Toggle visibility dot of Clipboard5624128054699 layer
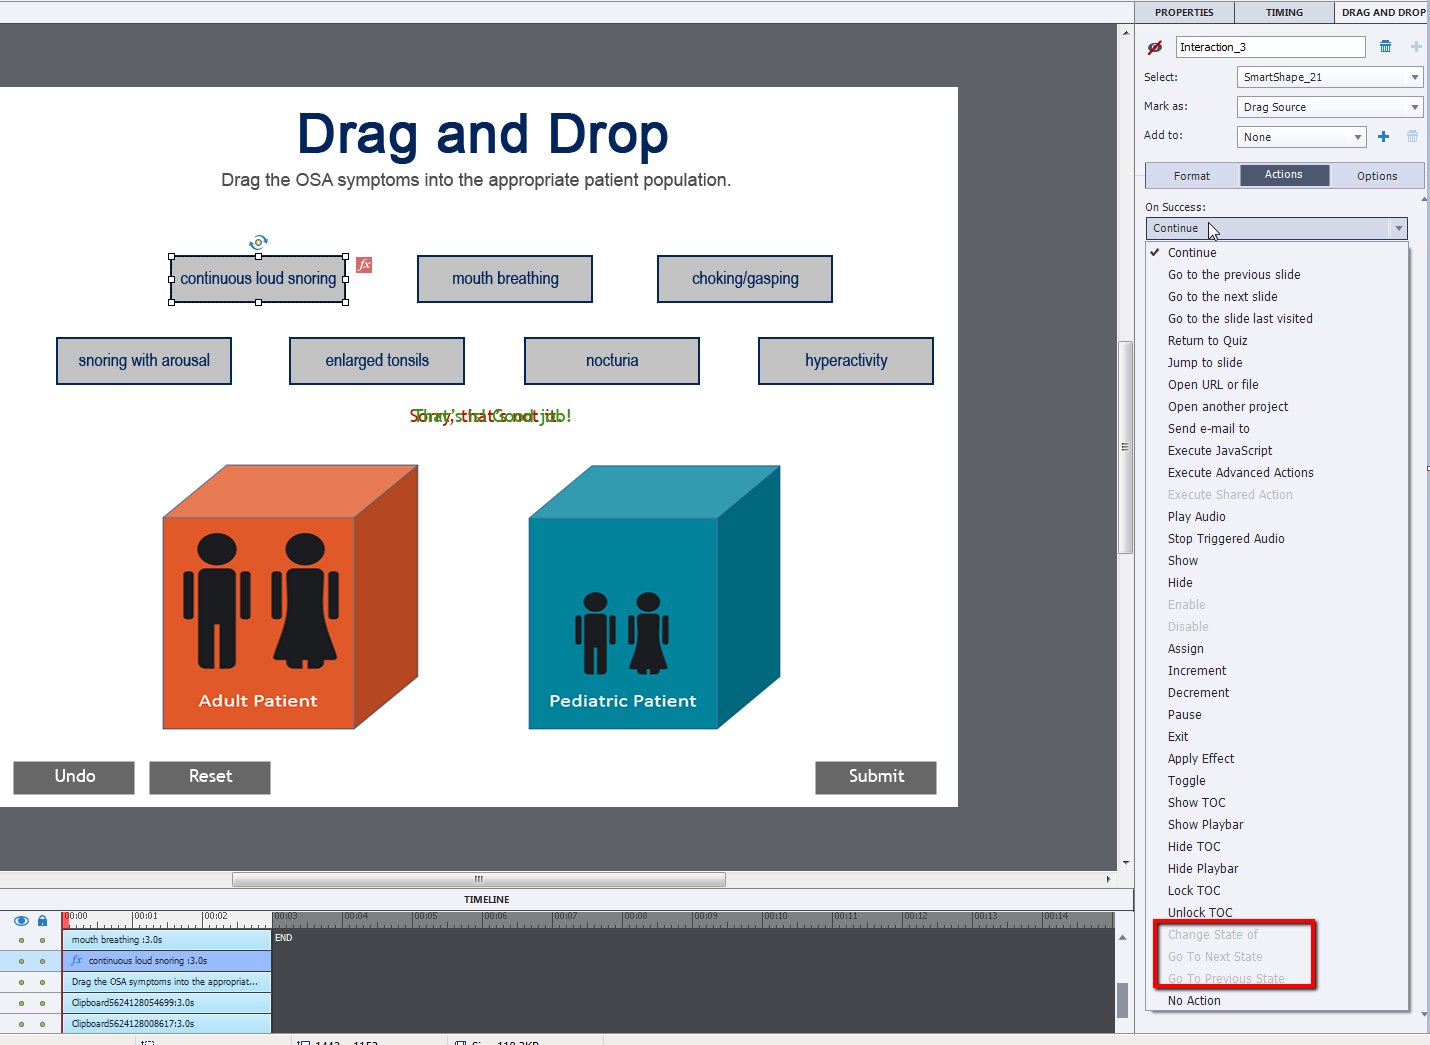The image size is (1430, 1045). (21, 1003)
